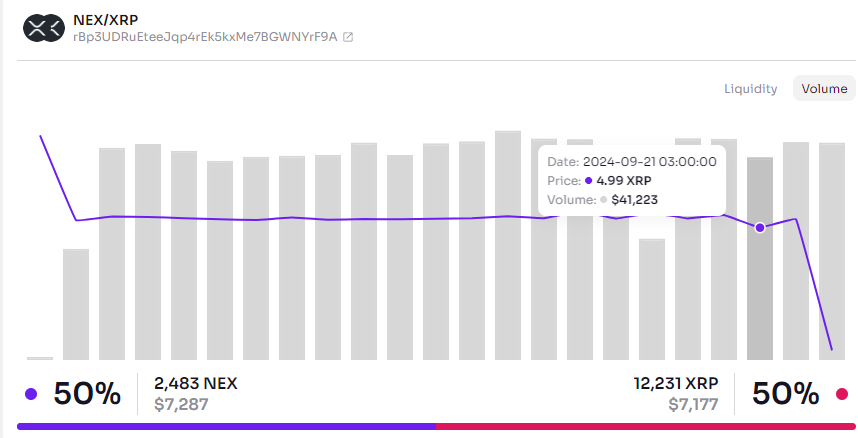Click the $7,177 XRP value
Viewport: 858px width, 438px height.
click(x=693, y=405)
